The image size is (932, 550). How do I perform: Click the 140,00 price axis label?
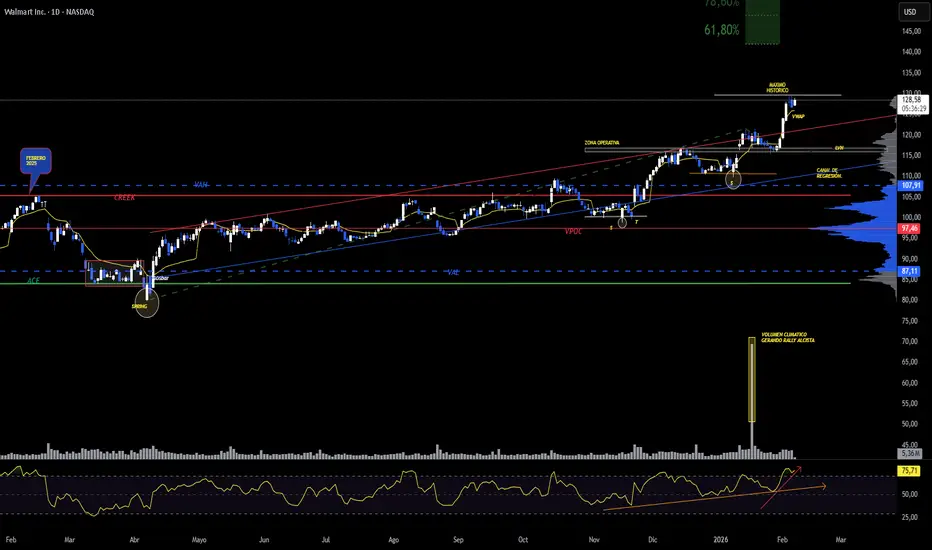911,52
